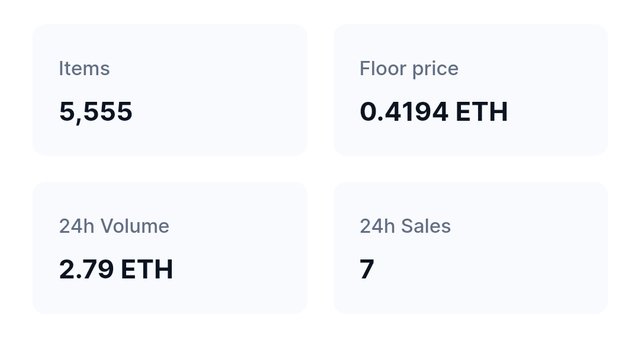Select the 2.79 number in 24h Volume
This screenshot has width=640, height=360.
[x=87, y=269]
